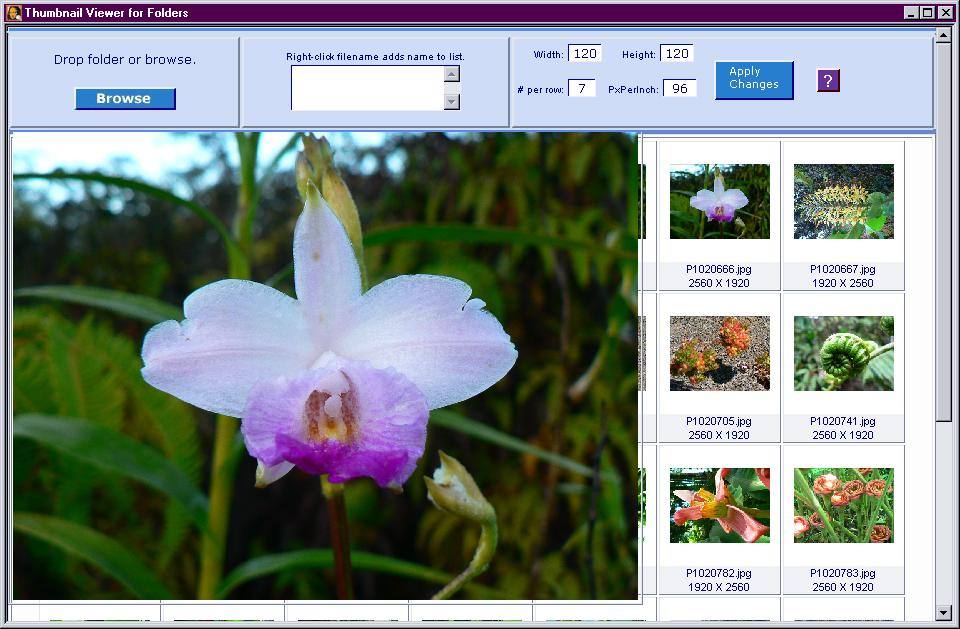Screen dimensions: 960x629
Task: Click the 'Height:' label
Action: pyautogui.click(x=639, y=55)
